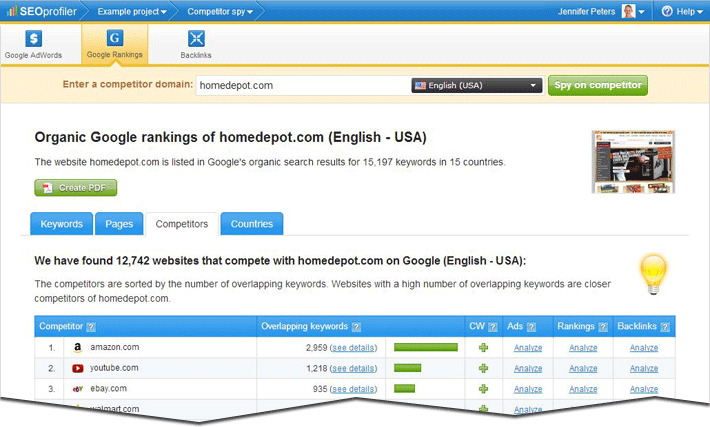The width and height of the screenshot is (710, 427).
Task: Open the Google AdWords section
Action: (34, 44)
